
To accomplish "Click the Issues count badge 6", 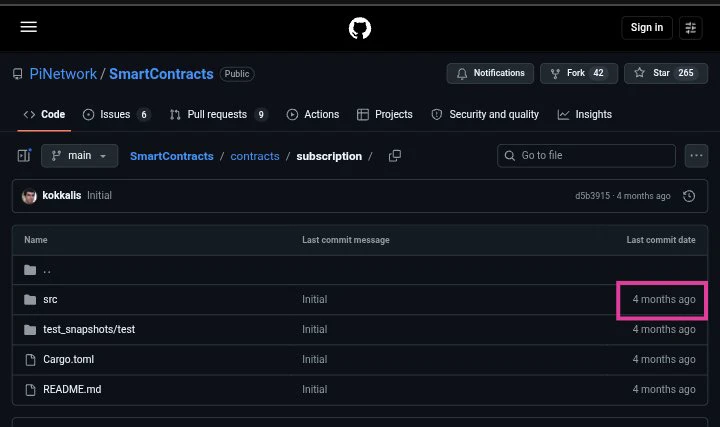I will click(x=144, y=114).
